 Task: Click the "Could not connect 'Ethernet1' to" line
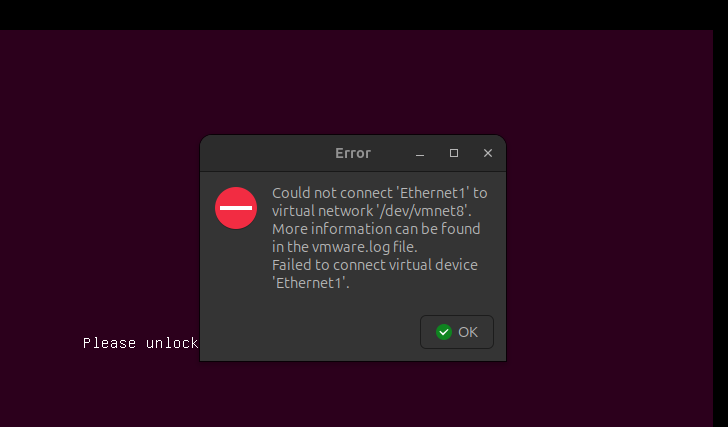[380, 193]
